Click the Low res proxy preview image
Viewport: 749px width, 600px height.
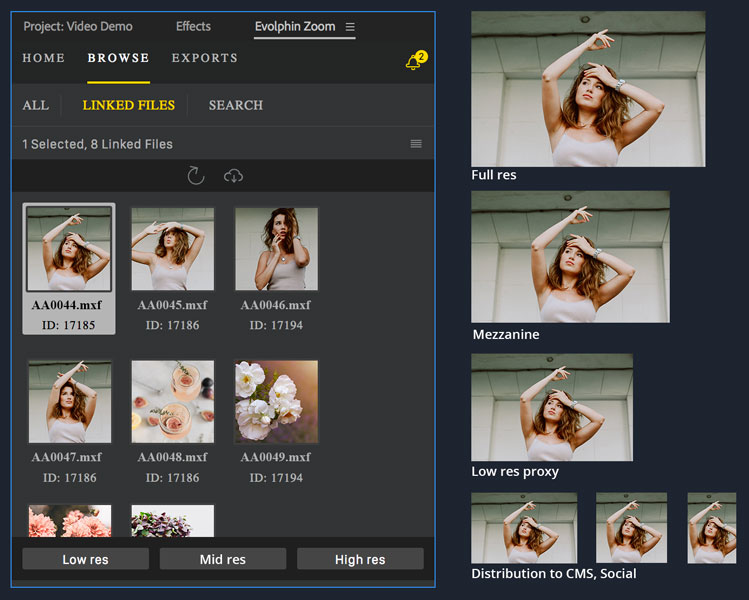(552, 407)
